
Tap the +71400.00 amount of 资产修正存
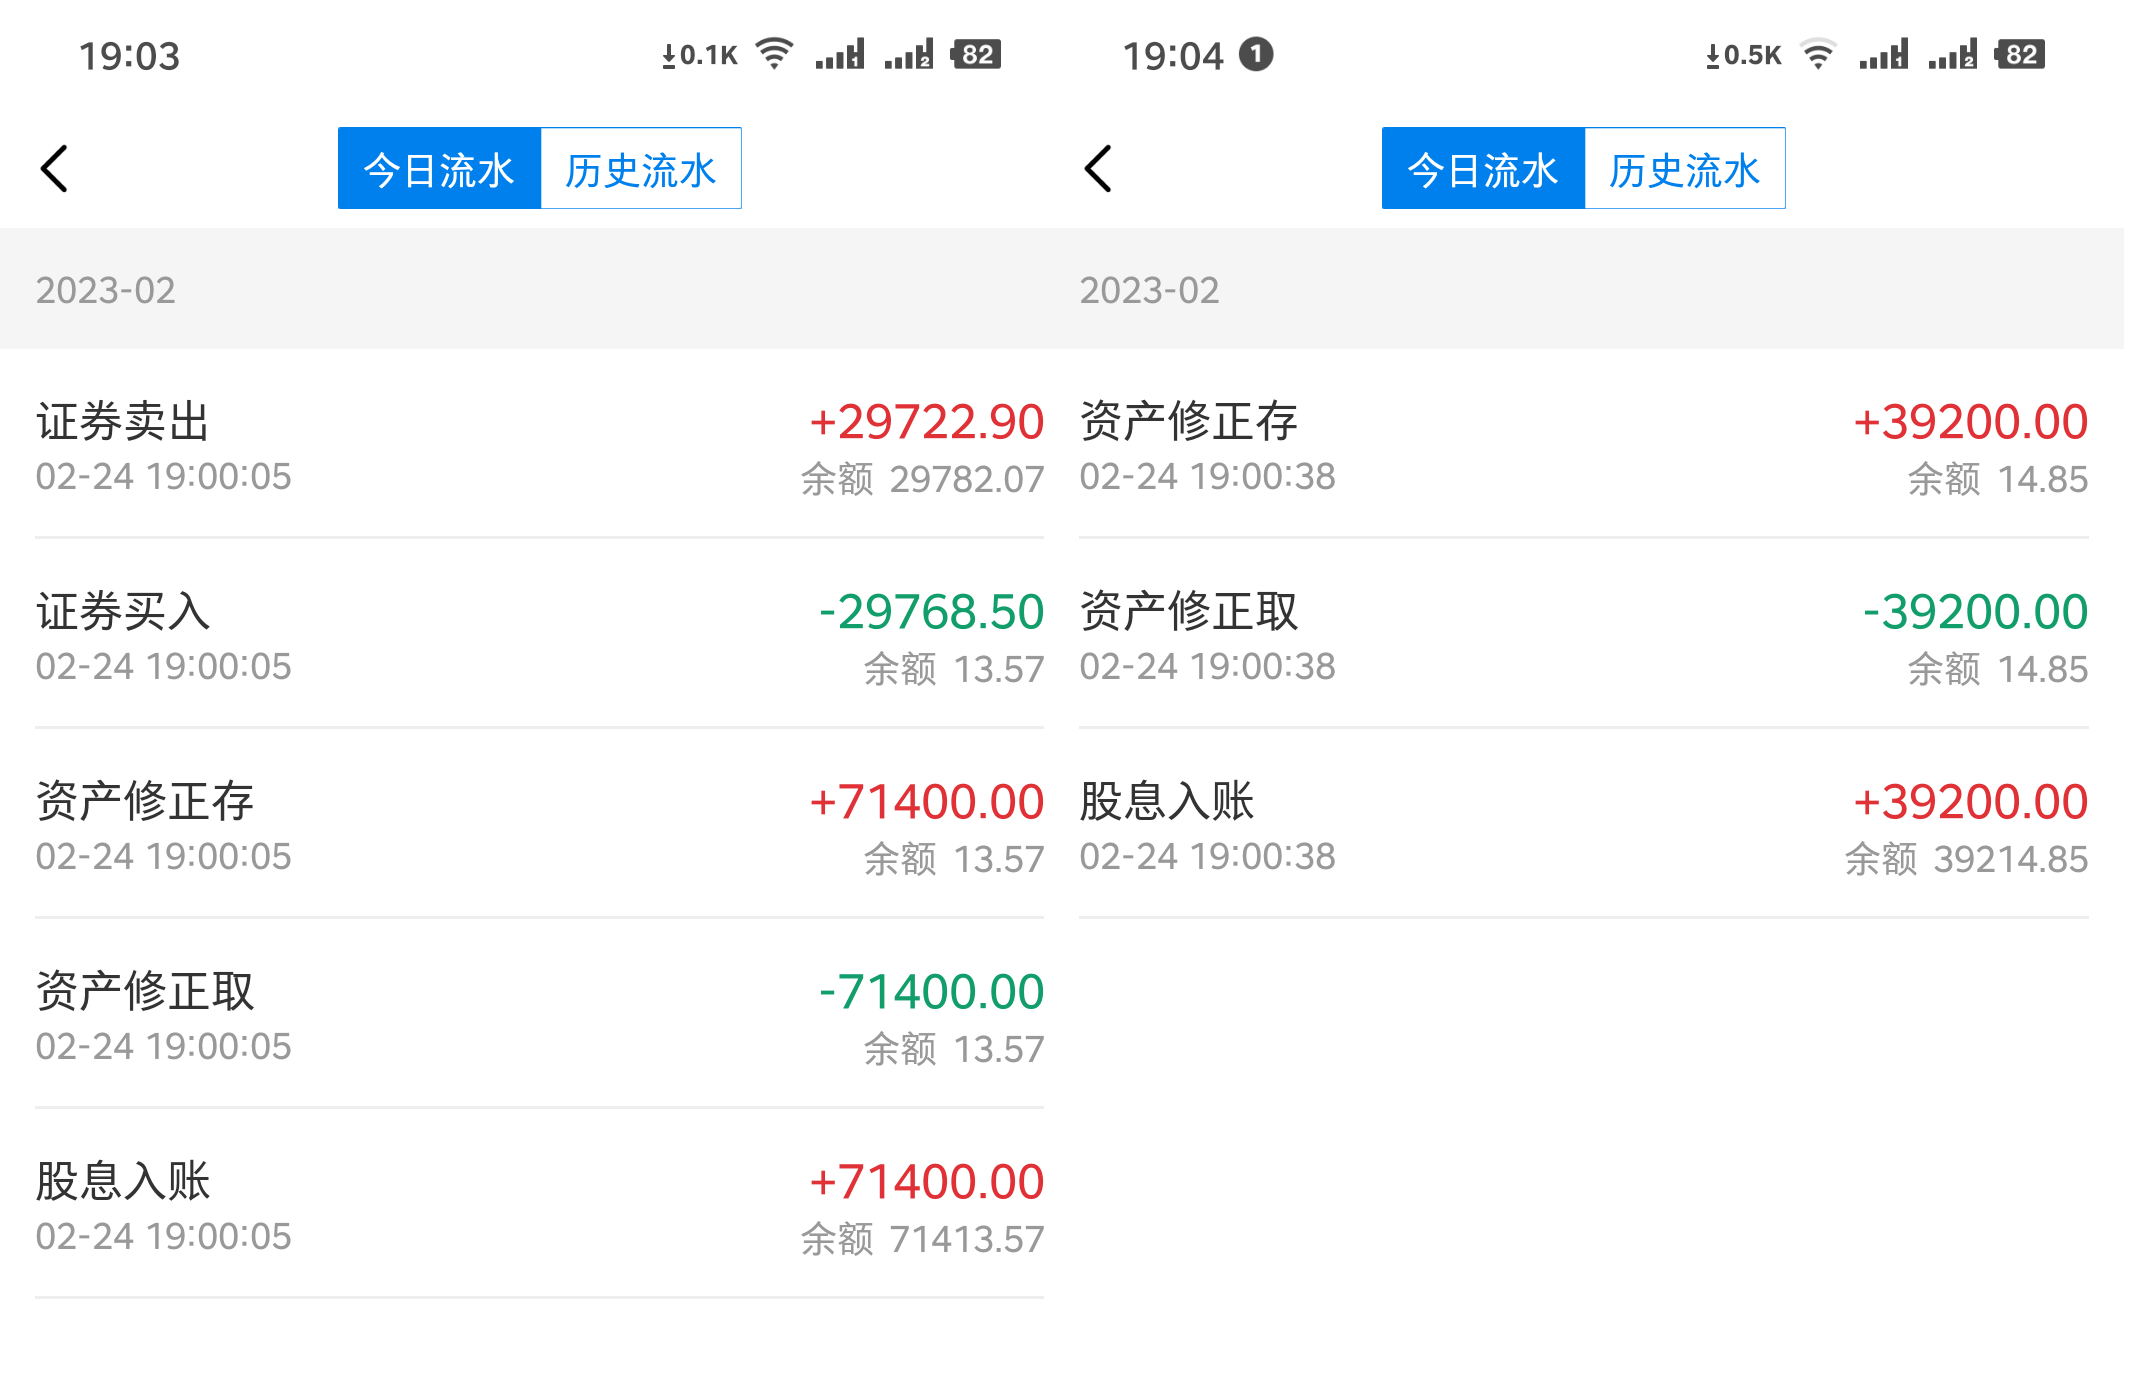click(926, 802)
